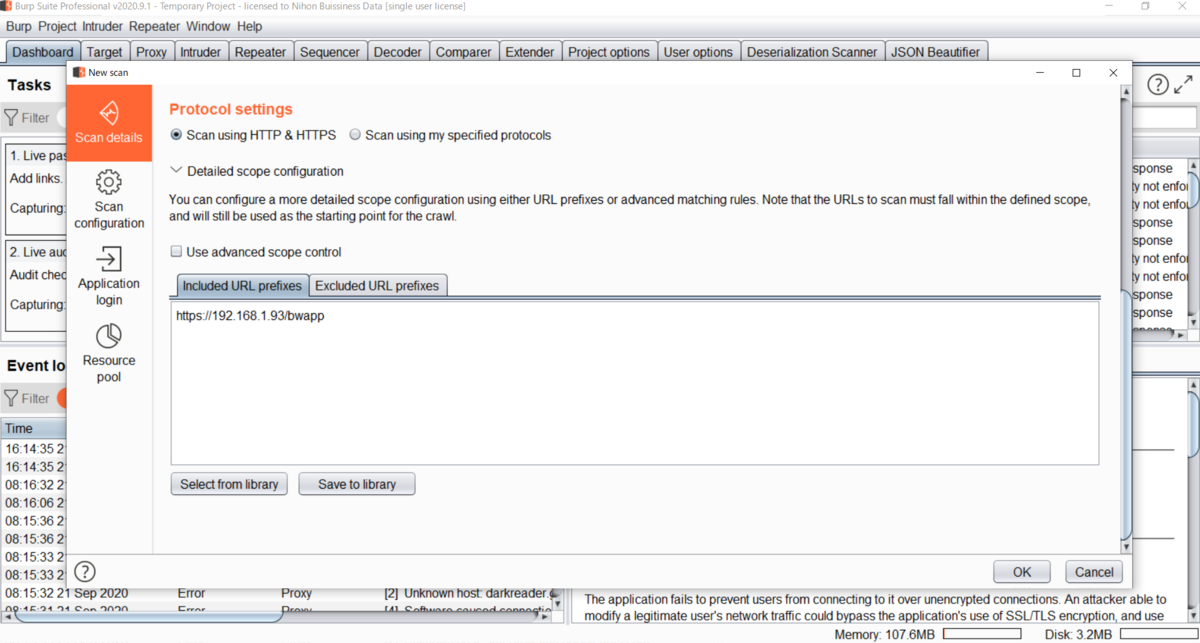Screen dimensions: 1200x643
Task: Click expand panel arrows icon on Dashboard
Action: [1184, 85]
